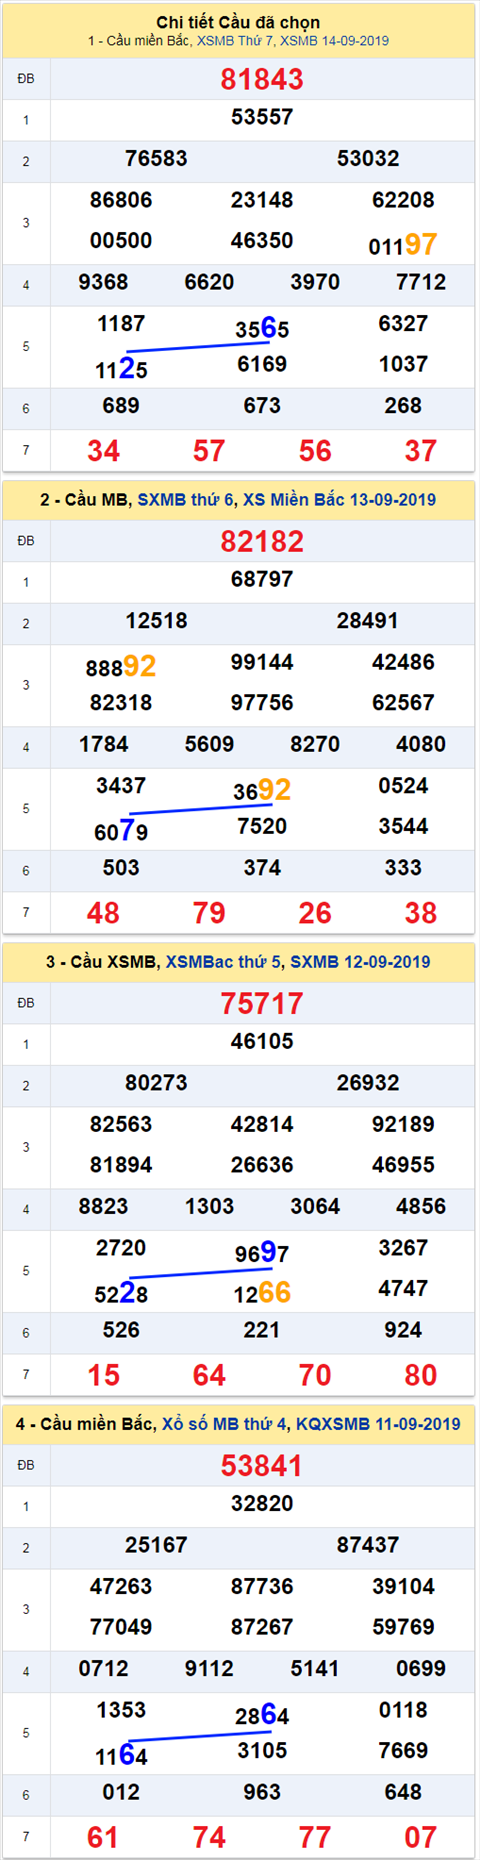Select special prize number 82182
The width and height of the screenshot is (480, 1860).
pyautogui.click(x=262, y=541)
